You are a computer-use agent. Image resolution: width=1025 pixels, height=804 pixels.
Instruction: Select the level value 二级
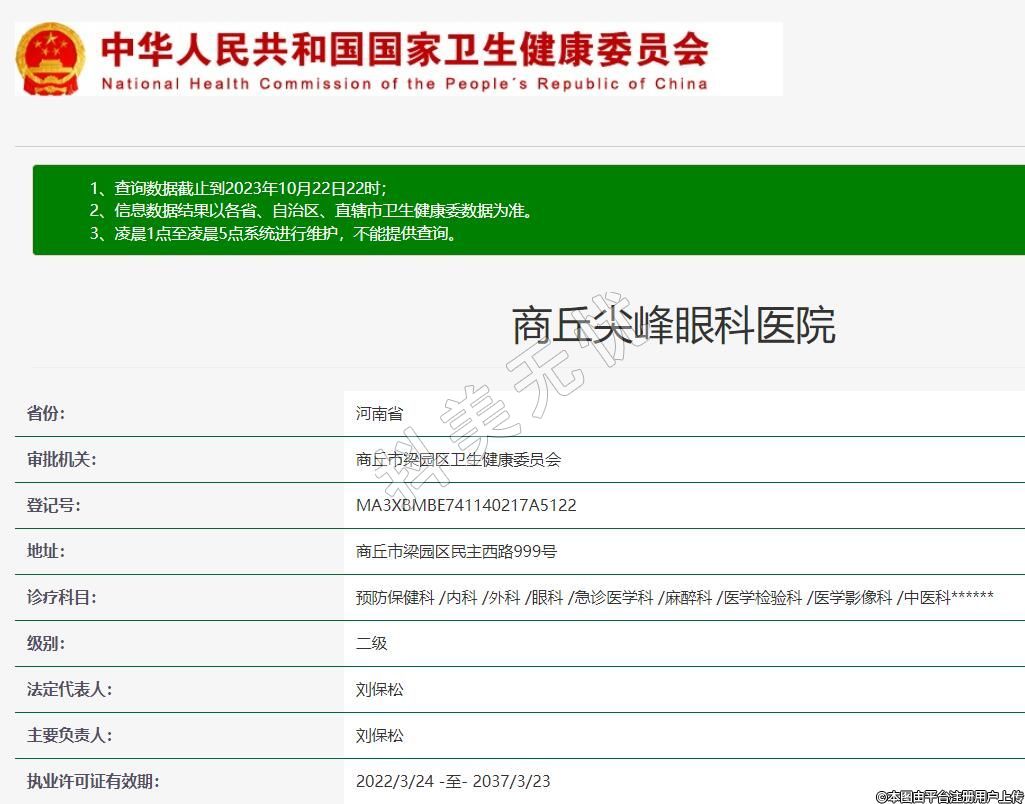pos(371,643)
